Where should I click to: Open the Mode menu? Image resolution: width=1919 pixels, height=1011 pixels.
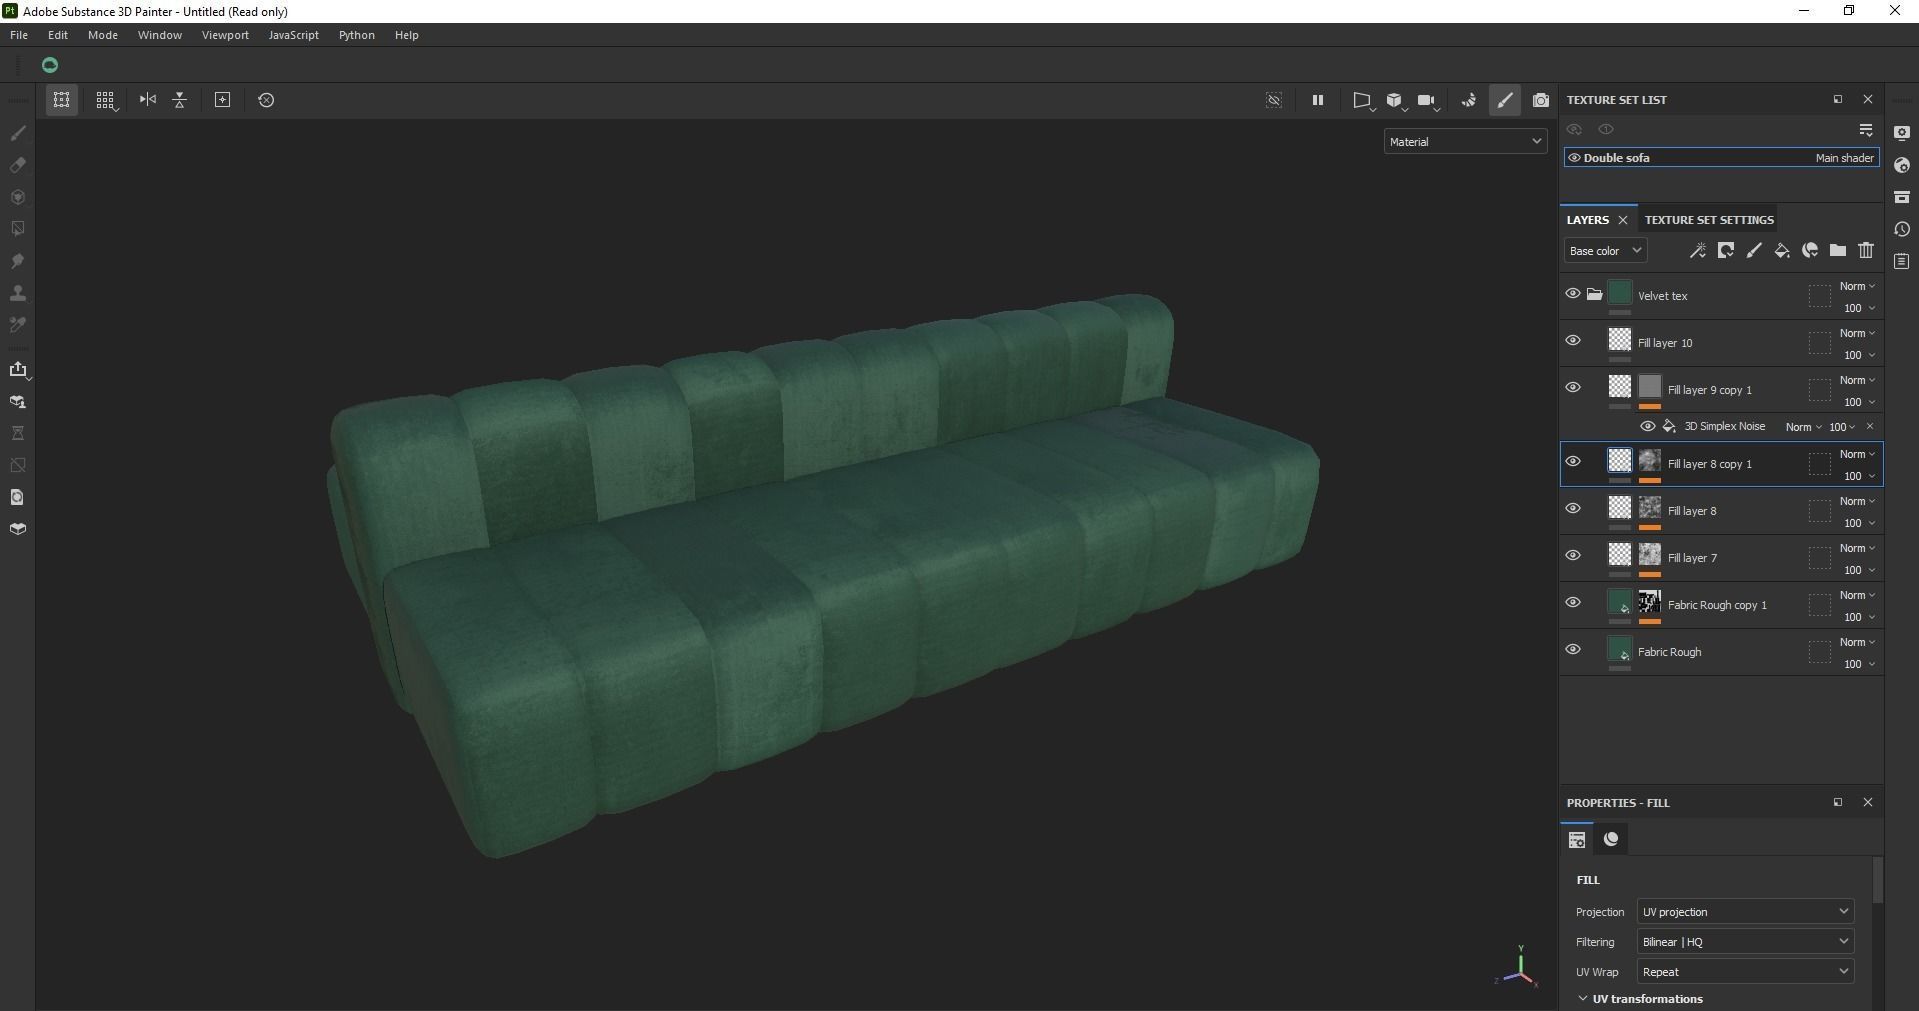(103, 35)
